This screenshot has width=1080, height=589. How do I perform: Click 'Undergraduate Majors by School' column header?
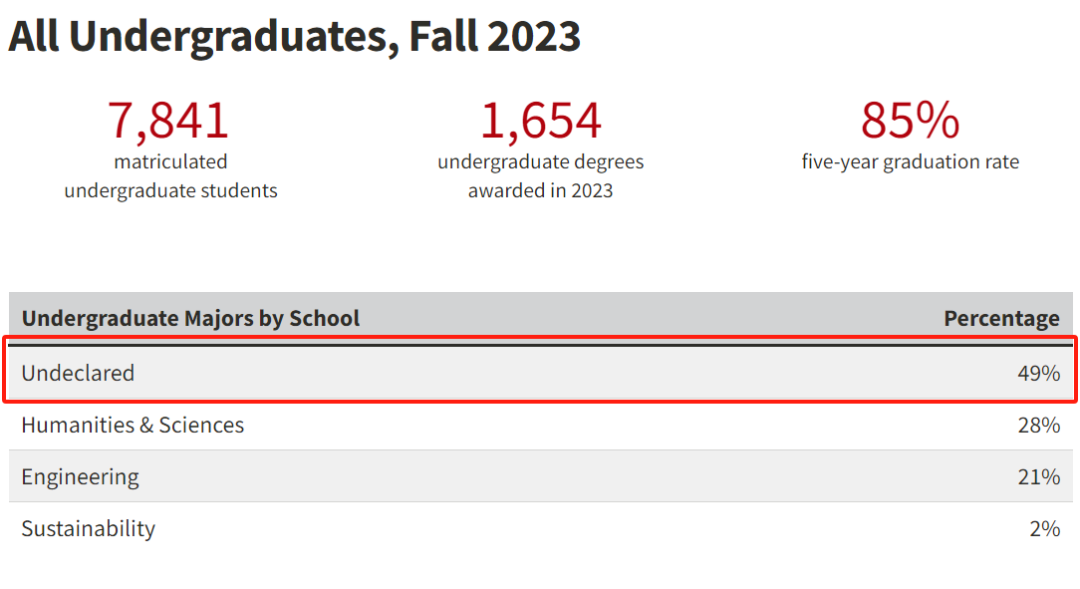(190, 319)
